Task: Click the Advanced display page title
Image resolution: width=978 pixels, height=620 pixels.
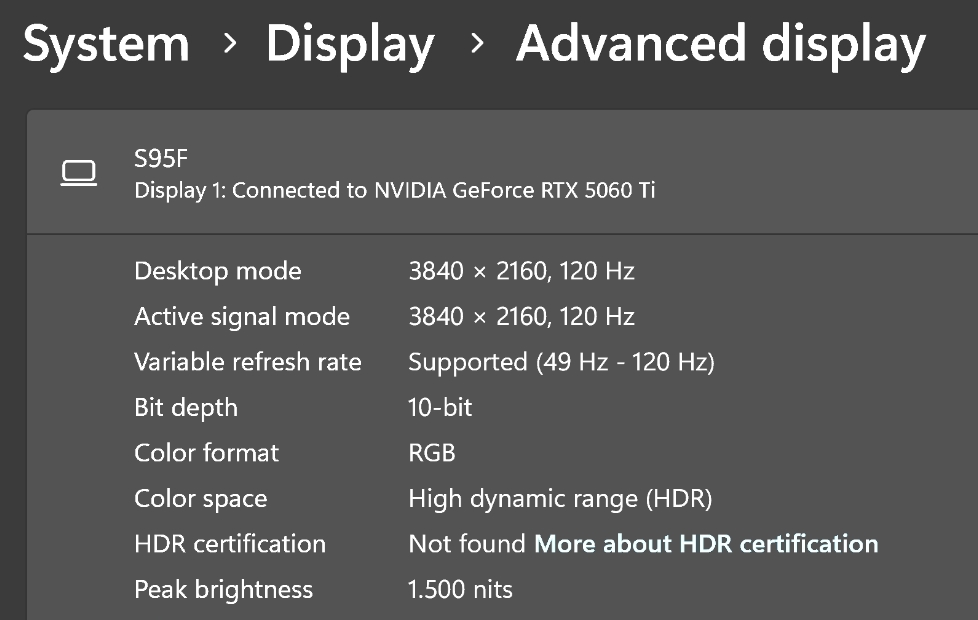Action: coord(720,45)
